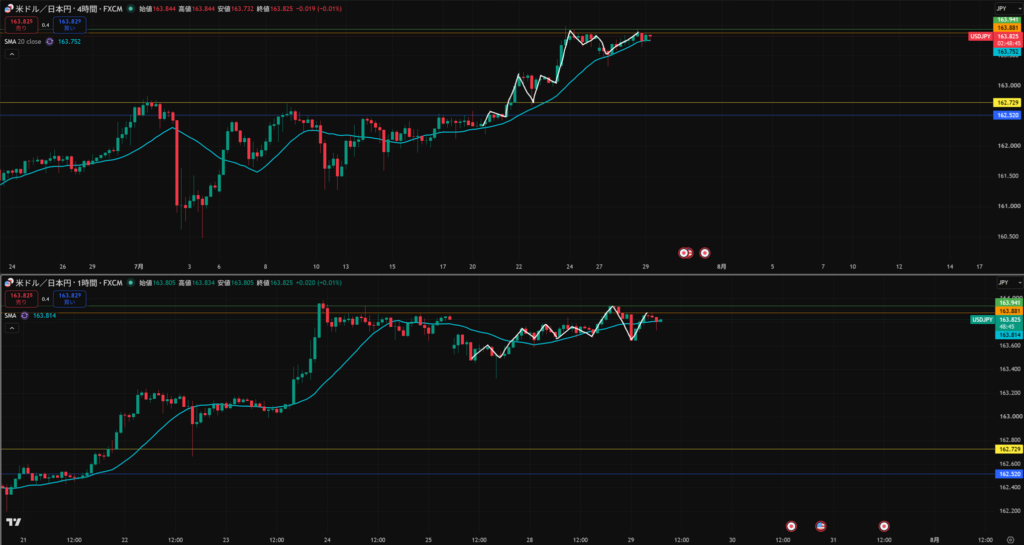
Task: Click the yellow 162.729 price label on the upper axis
Action: coord(1006,102)
